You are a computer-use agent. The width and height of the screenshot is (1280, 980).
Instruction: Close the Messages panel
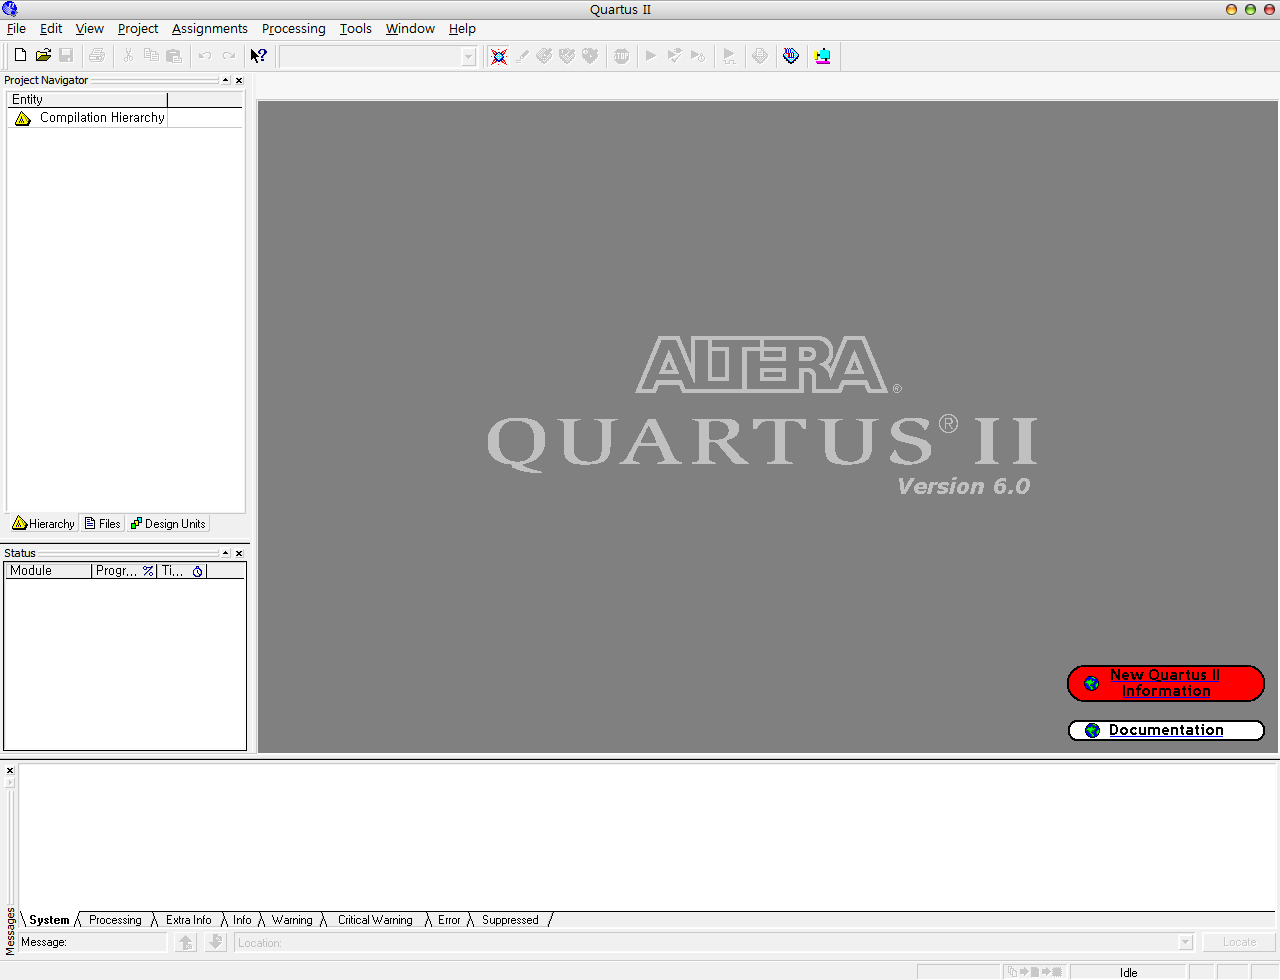(x=10, y=771)
